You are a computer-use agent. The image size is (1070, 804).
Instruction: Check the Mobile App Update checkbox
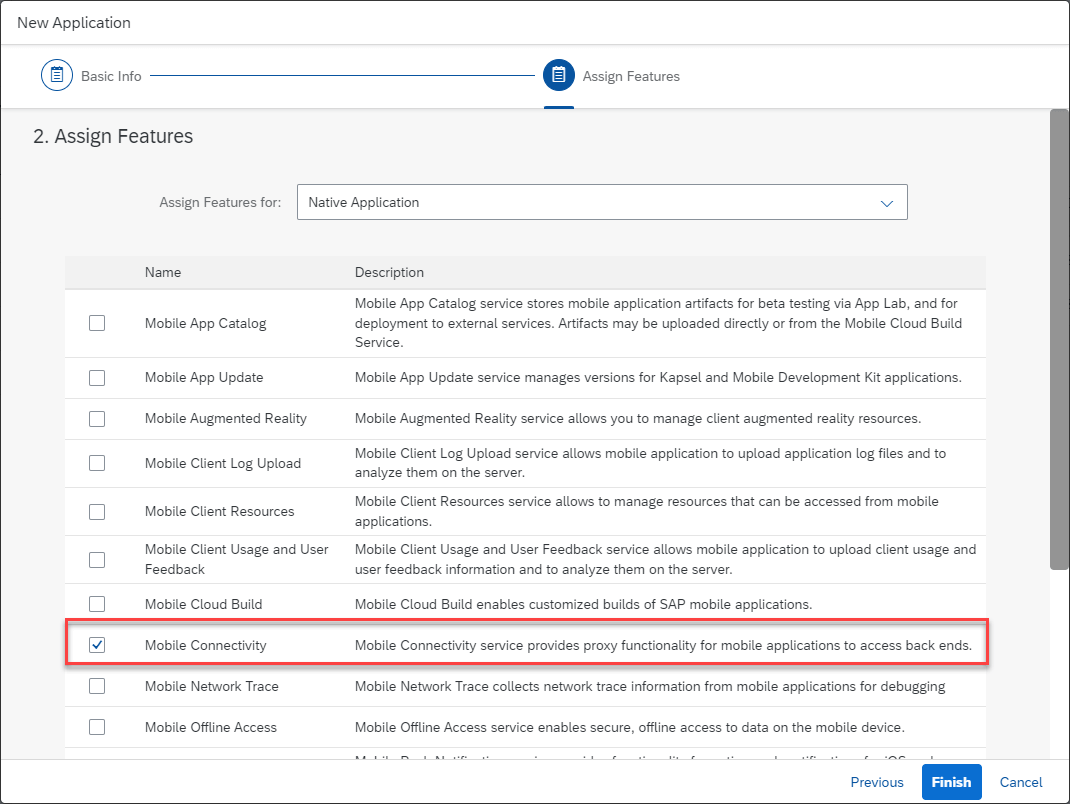97,378
